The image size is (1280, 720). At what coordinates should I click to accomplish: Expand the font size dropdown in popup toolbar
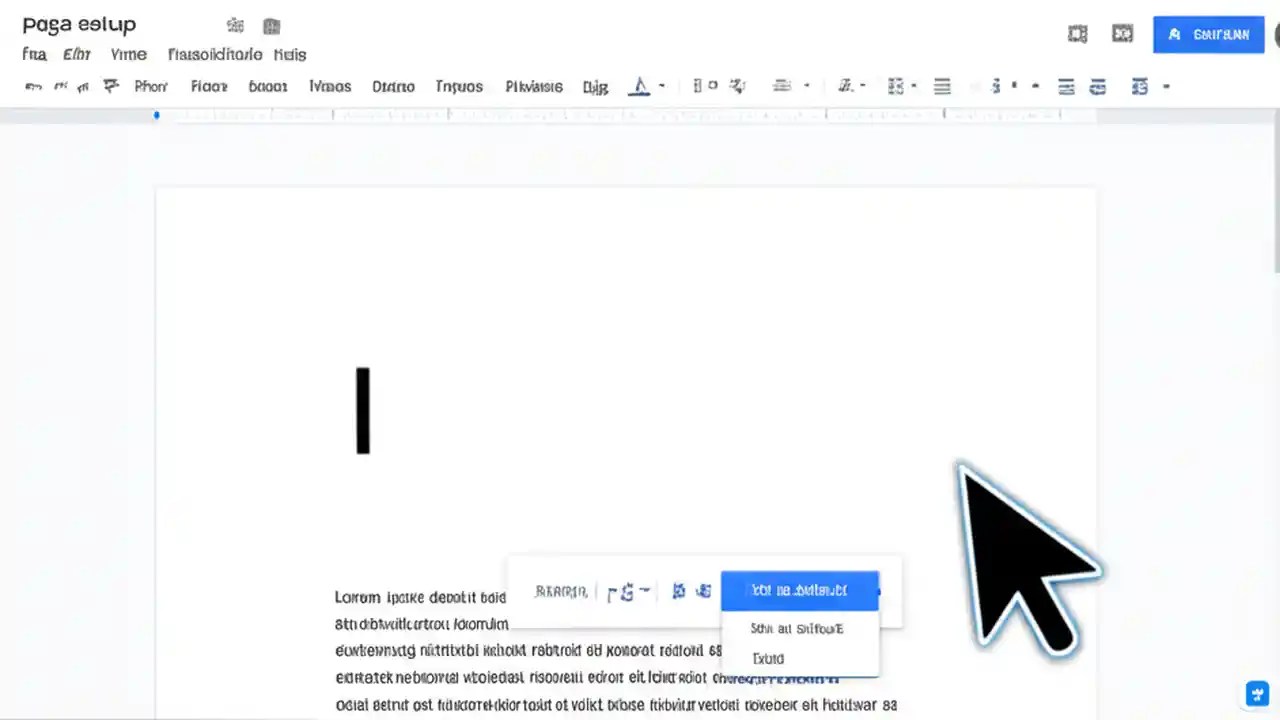(x=643, y=590)
